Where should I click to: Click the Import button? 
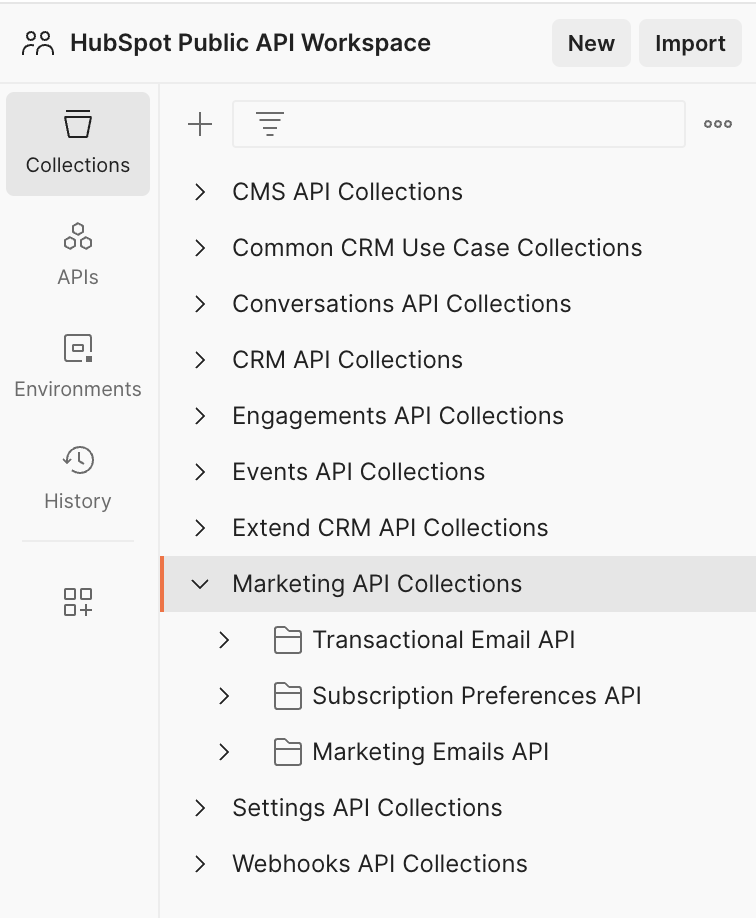(x=690, y=44)
